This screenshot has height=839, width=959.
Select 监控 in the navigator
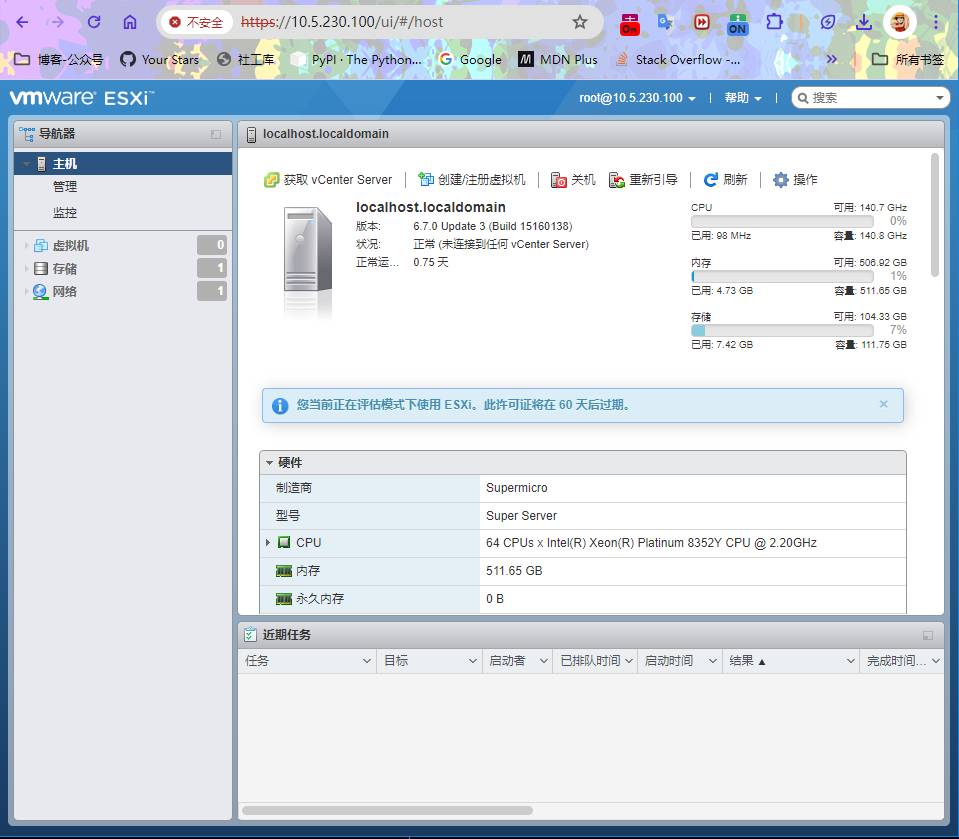(65, 213)
